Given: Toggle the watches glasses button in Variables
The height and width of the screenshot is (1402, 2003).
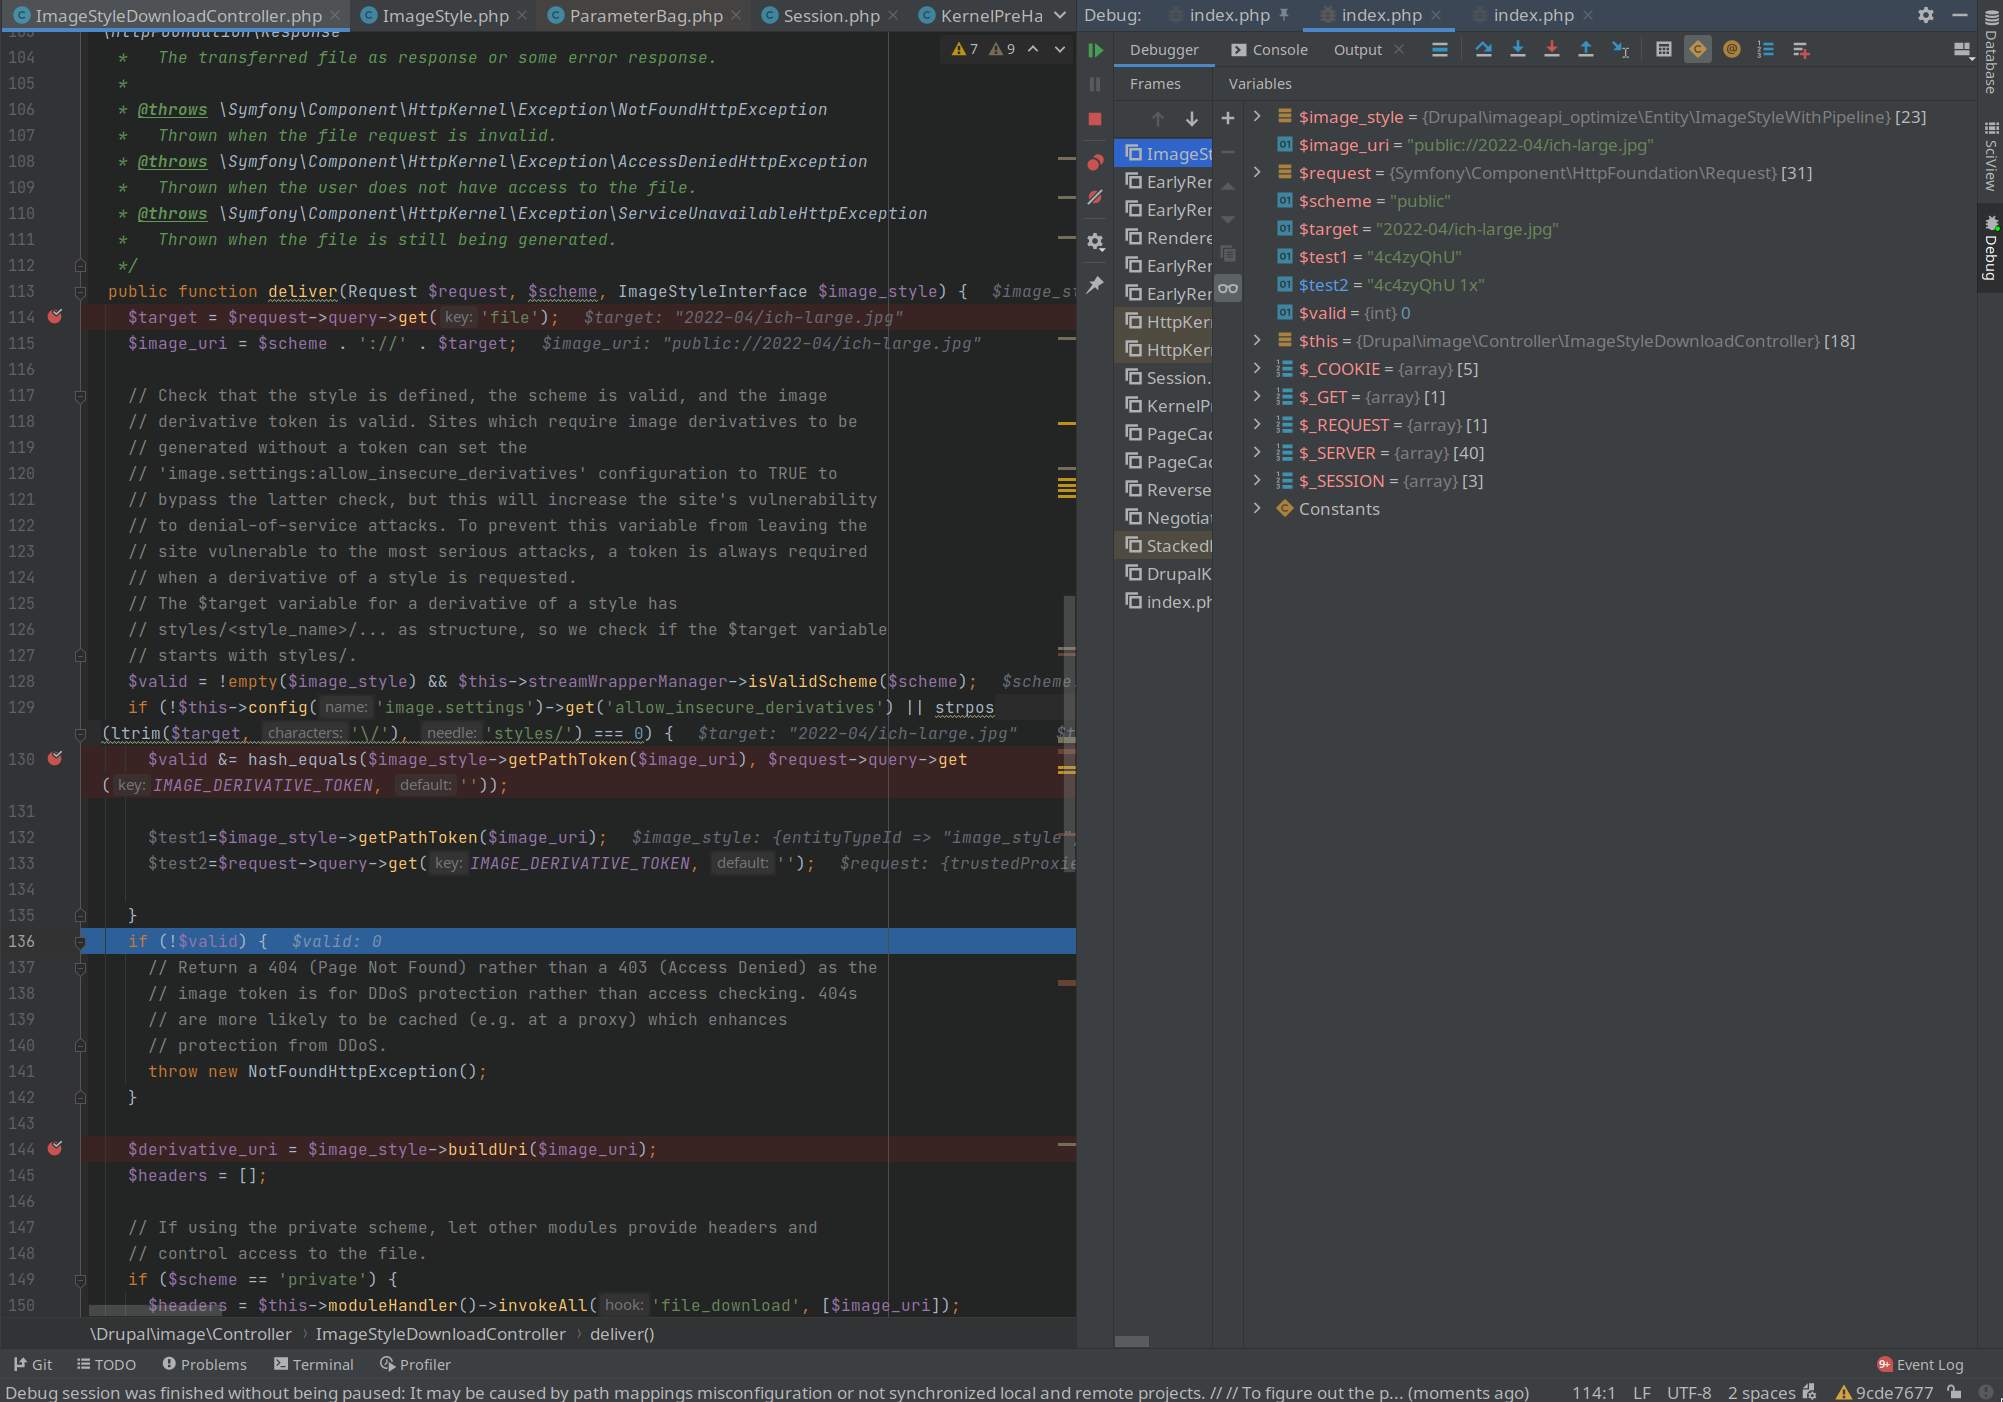Looking at the screenshot, I should click(x=1228, y=288).
